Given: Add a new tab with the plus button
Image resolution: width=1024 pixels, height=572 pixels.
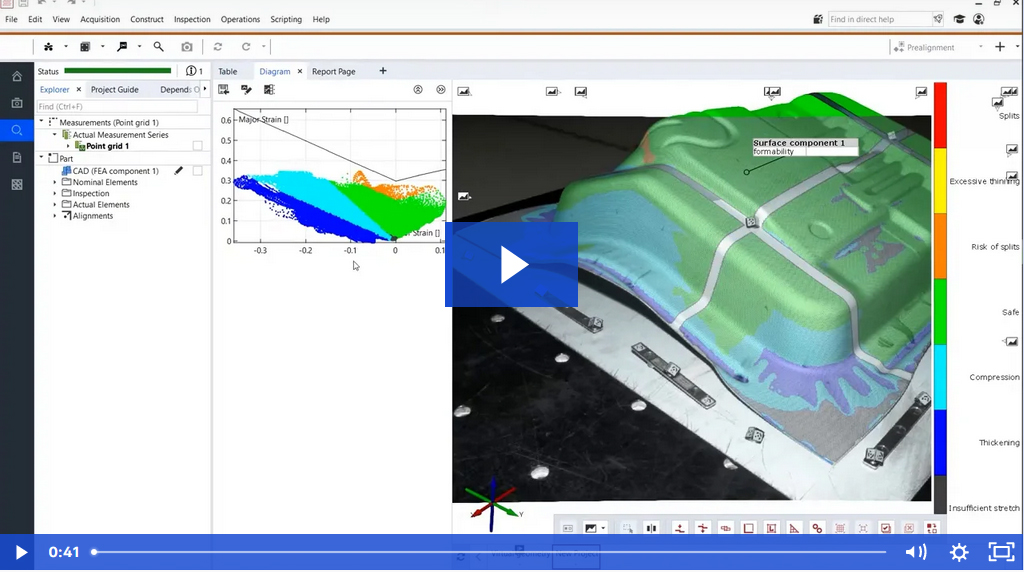Looking at the screenshot, I should point(383,71).
